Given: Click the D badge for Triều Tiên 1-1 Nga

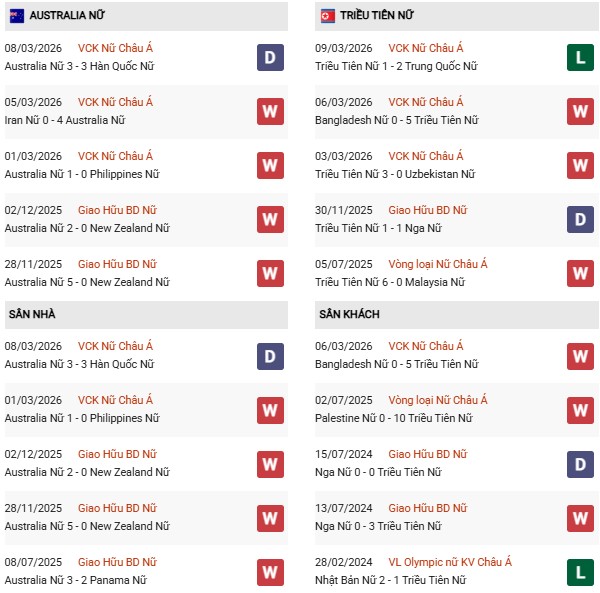Looking at the screenshot, I should tap(579, 219).
